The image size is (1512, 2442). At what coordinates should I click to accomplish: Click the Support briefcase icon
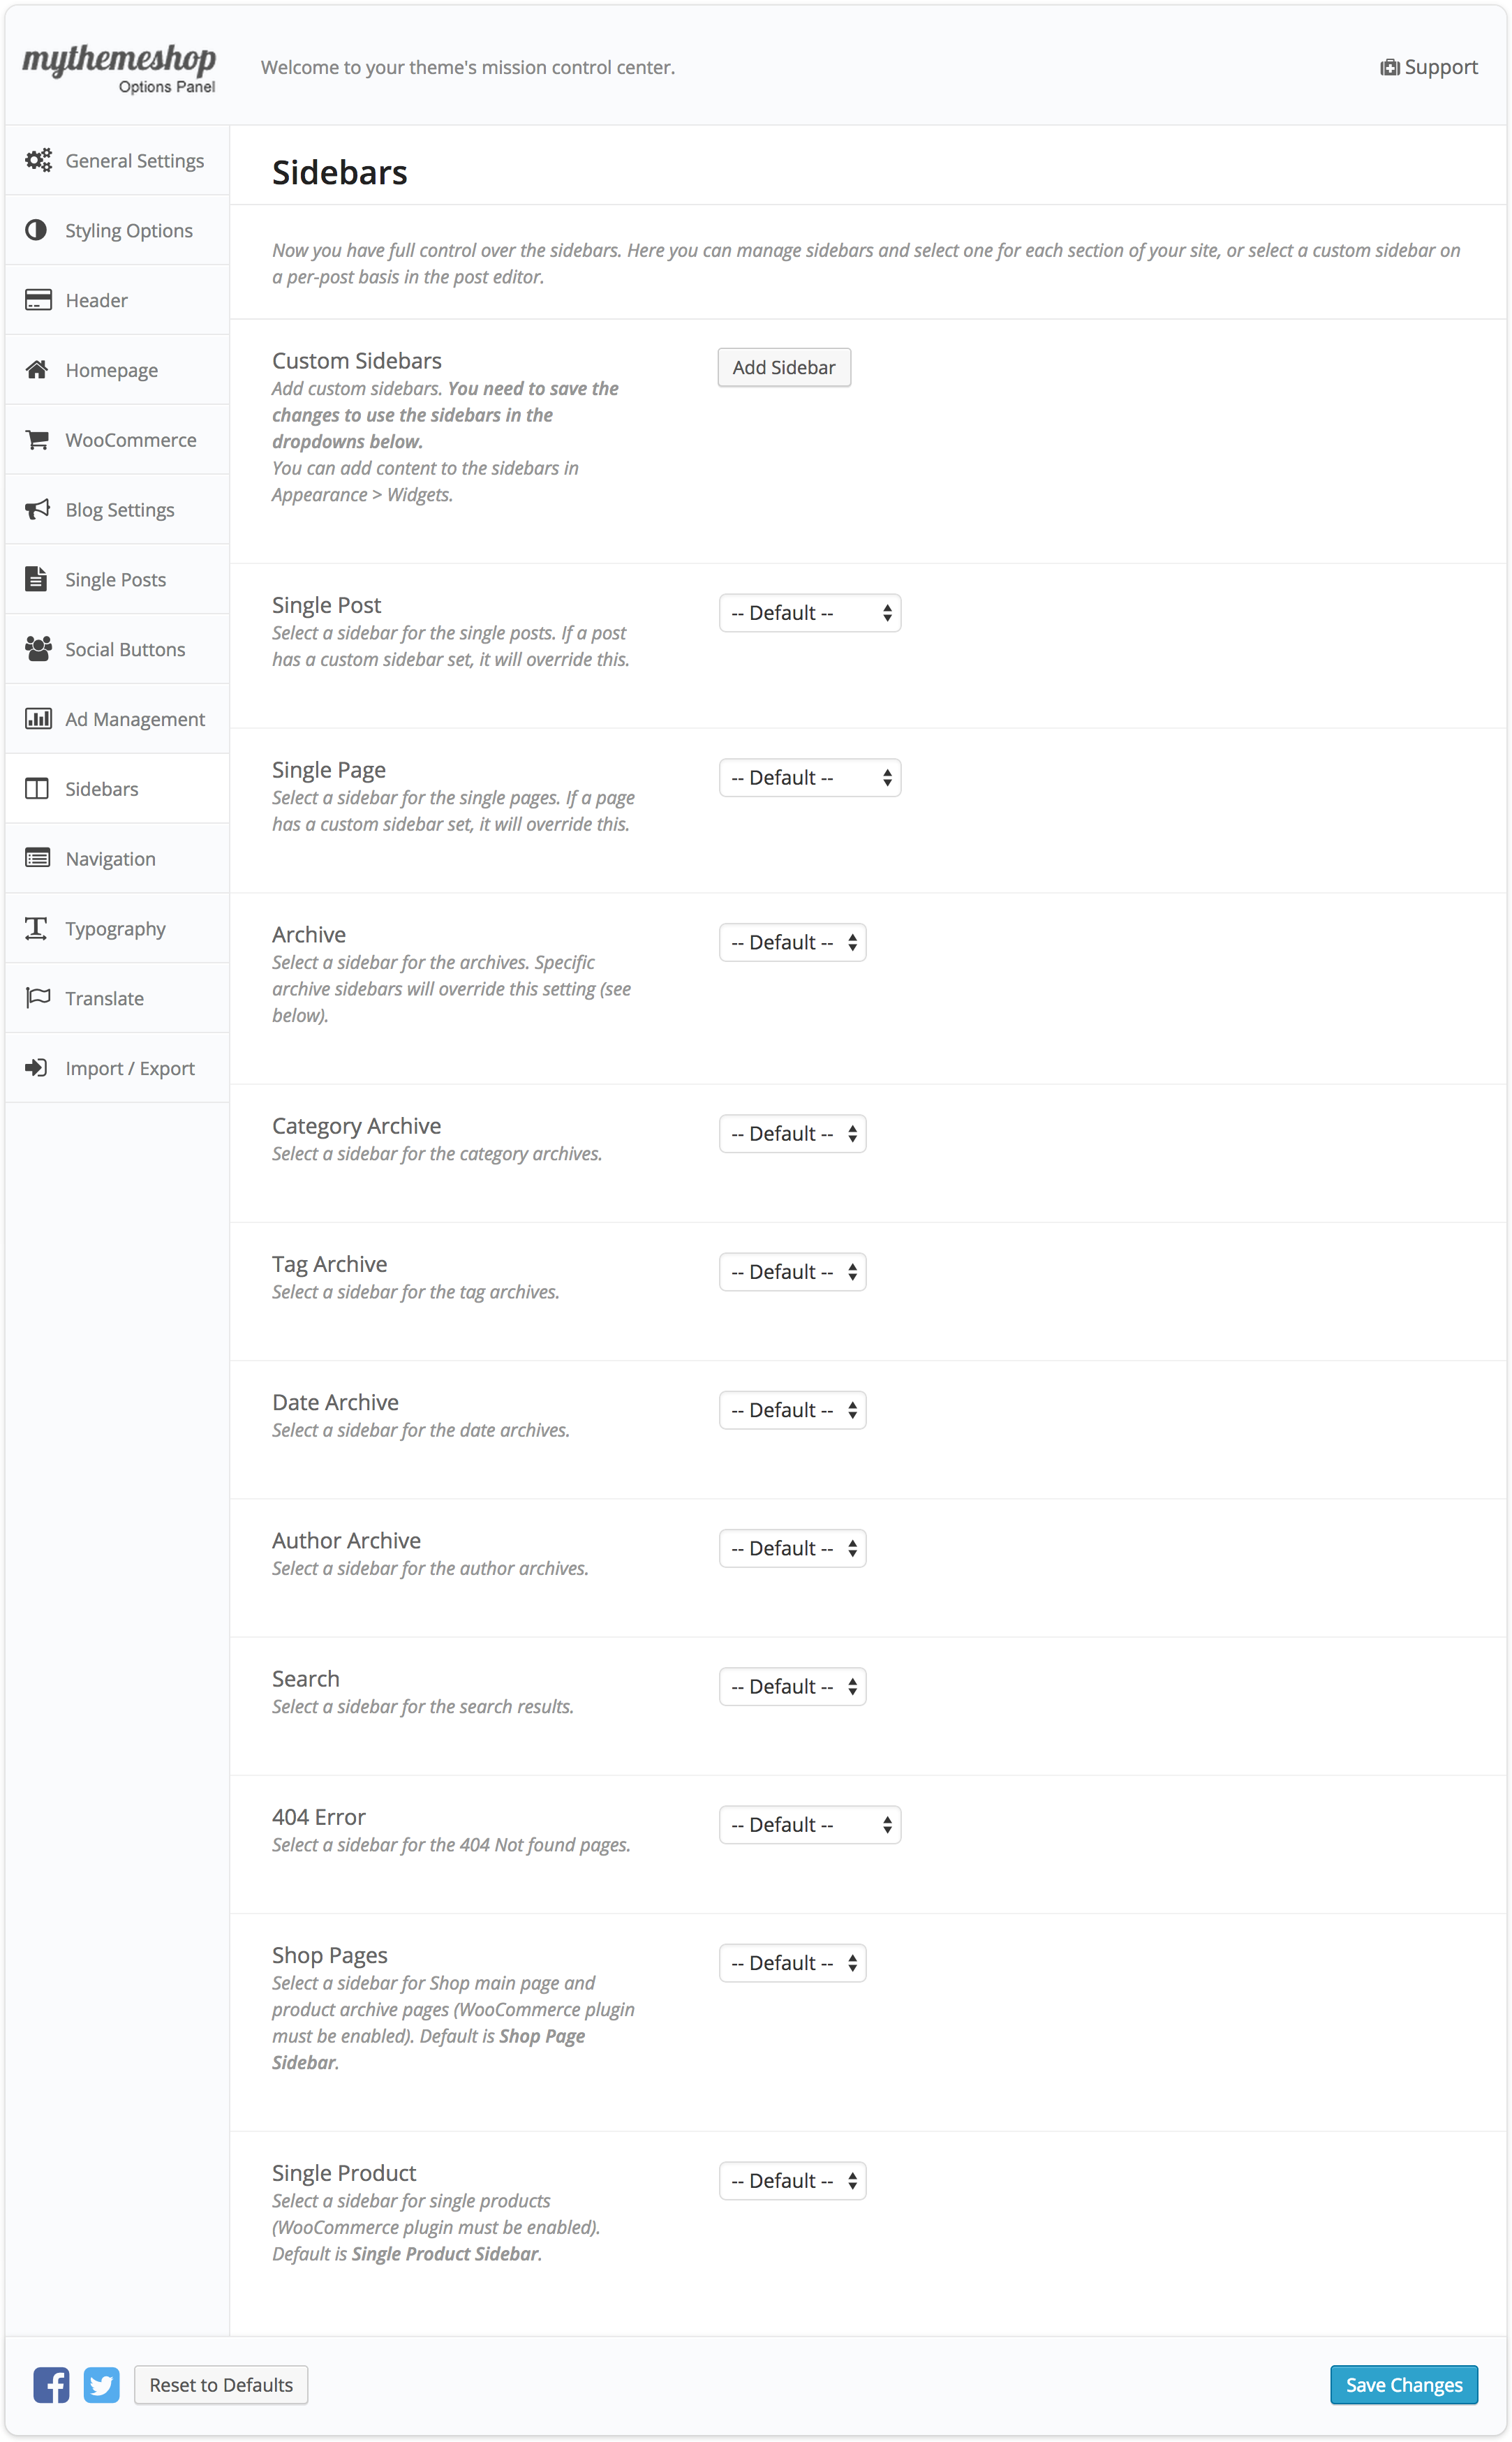(x=1390, y=66)
